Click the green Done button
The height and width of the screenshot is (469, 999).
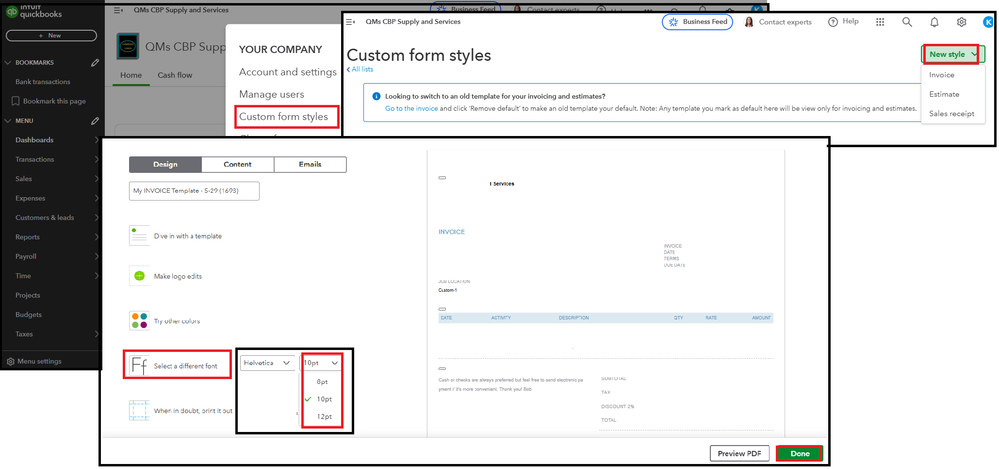click(x=800, y=454)
